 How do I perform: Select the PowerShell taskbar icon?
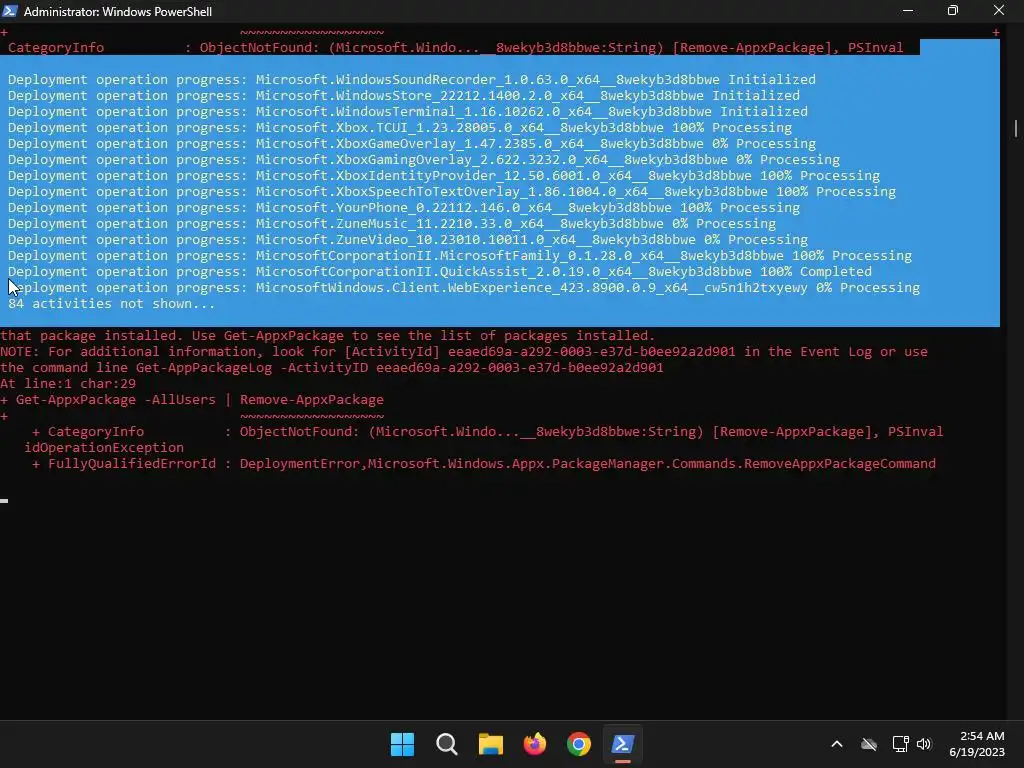[622, 744]
